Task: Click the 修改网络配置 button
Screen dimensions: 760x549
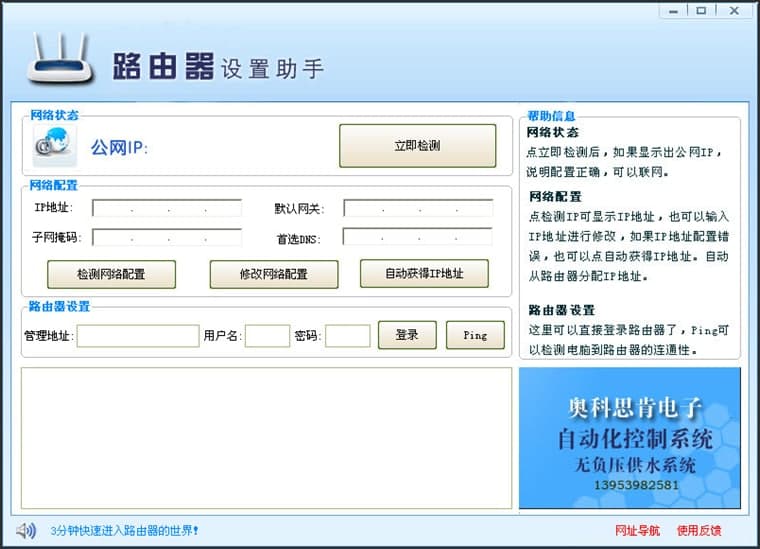Action: 274,274
